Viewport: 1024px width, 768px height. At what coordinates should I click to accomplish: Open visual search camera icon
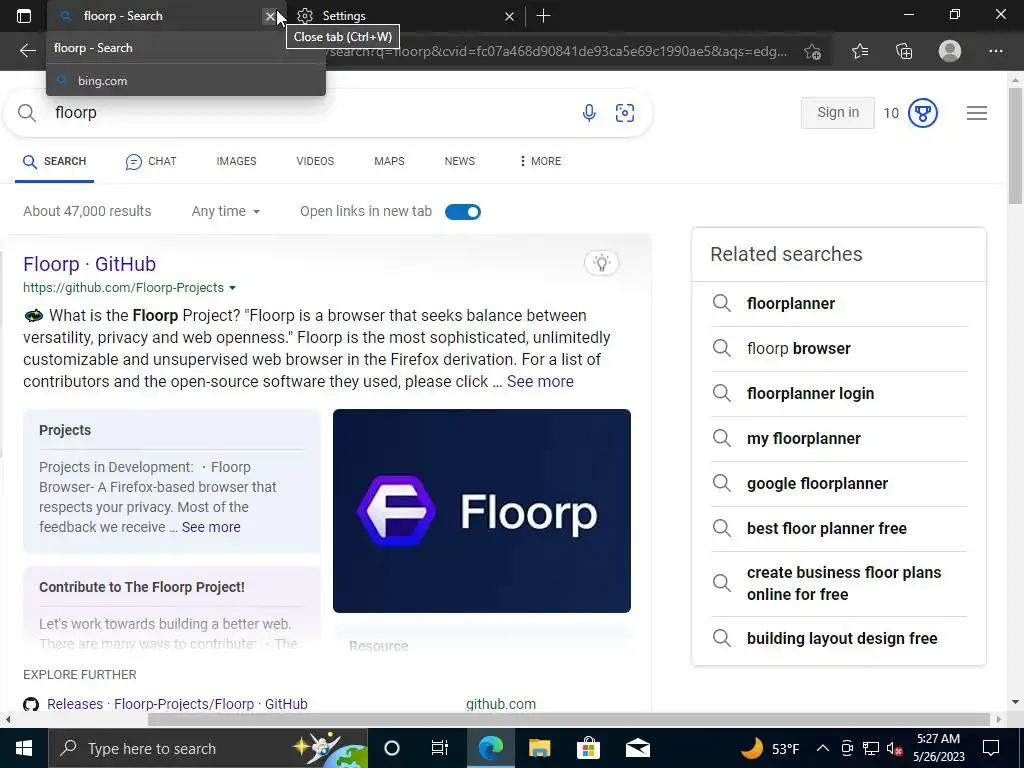click(x=625, y=113)
